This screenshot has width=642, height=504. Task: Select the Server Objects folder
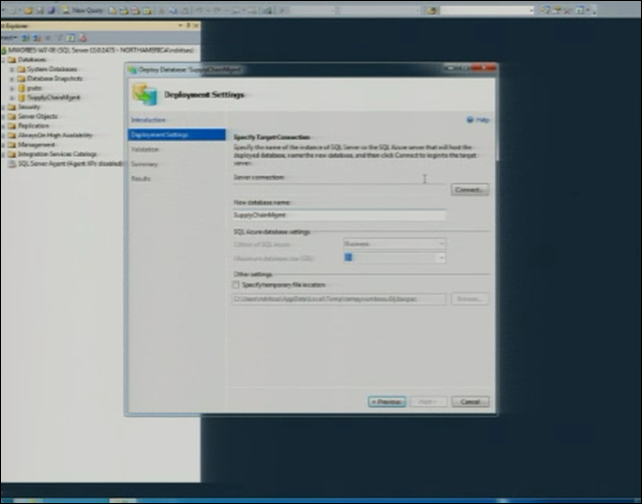pos(33,116)
